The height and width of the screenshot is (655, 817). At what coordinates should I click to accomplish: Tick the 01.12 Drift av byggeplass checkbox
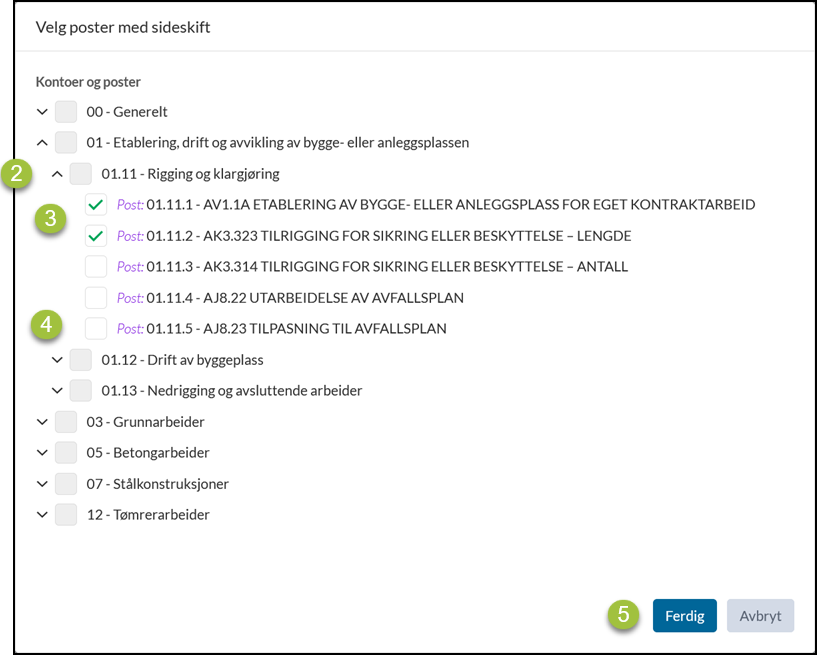click(x=81, y=360)
